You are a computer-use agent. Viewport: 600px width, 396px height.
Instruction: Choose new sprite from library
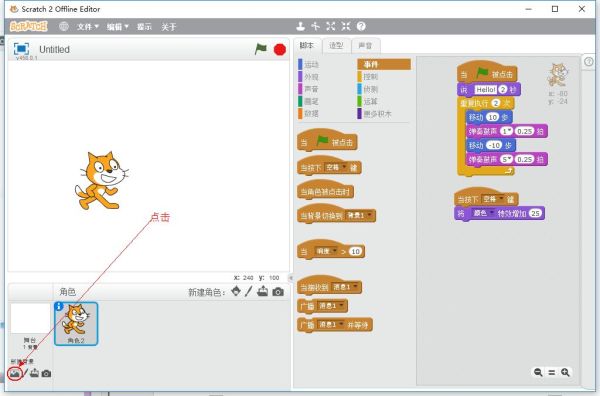236,292
